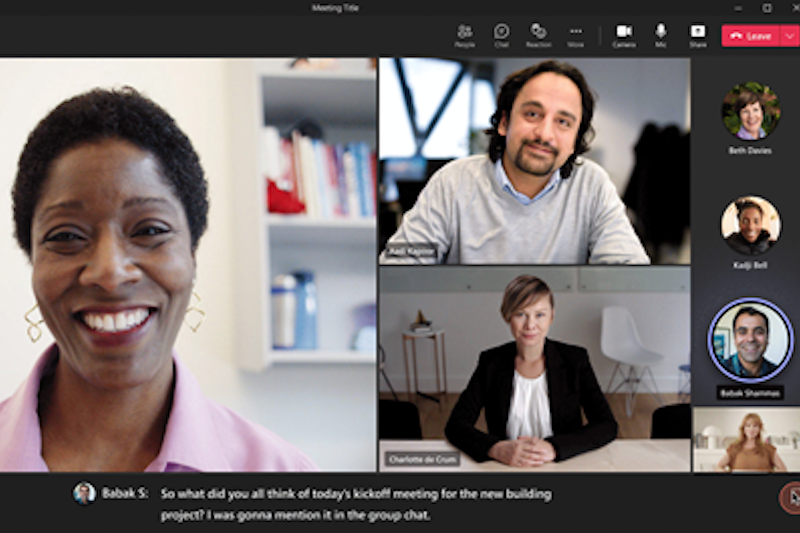Open the meeting Chat panel
The image size is (800, 533).
(501, 35)
